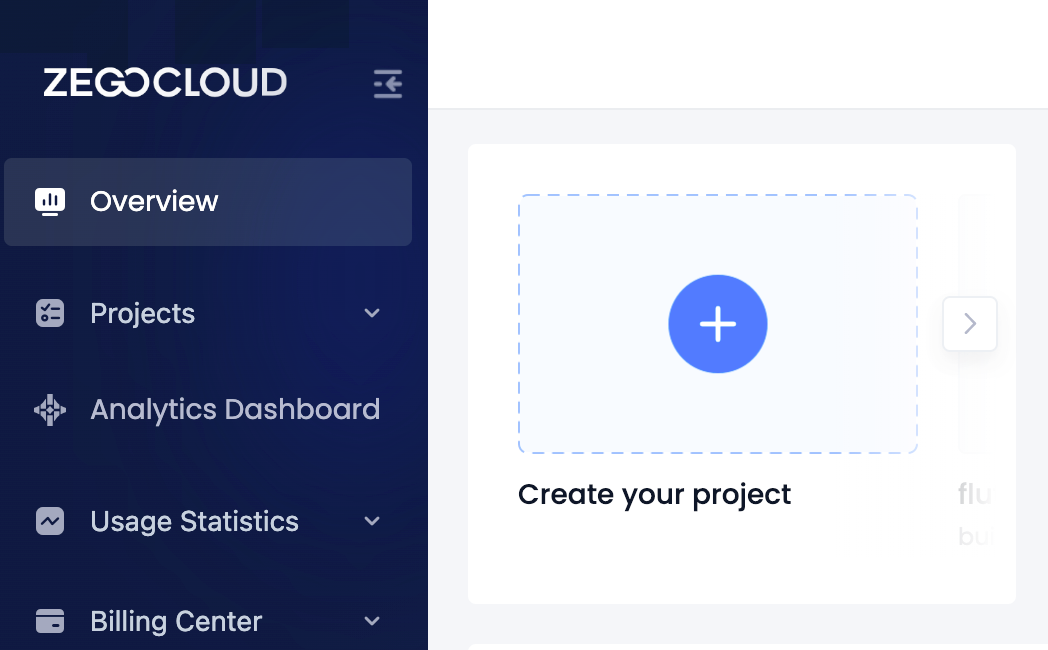
Task: Collapse the sidebar with the arrow icon
Action: click(x=388, y=84)
